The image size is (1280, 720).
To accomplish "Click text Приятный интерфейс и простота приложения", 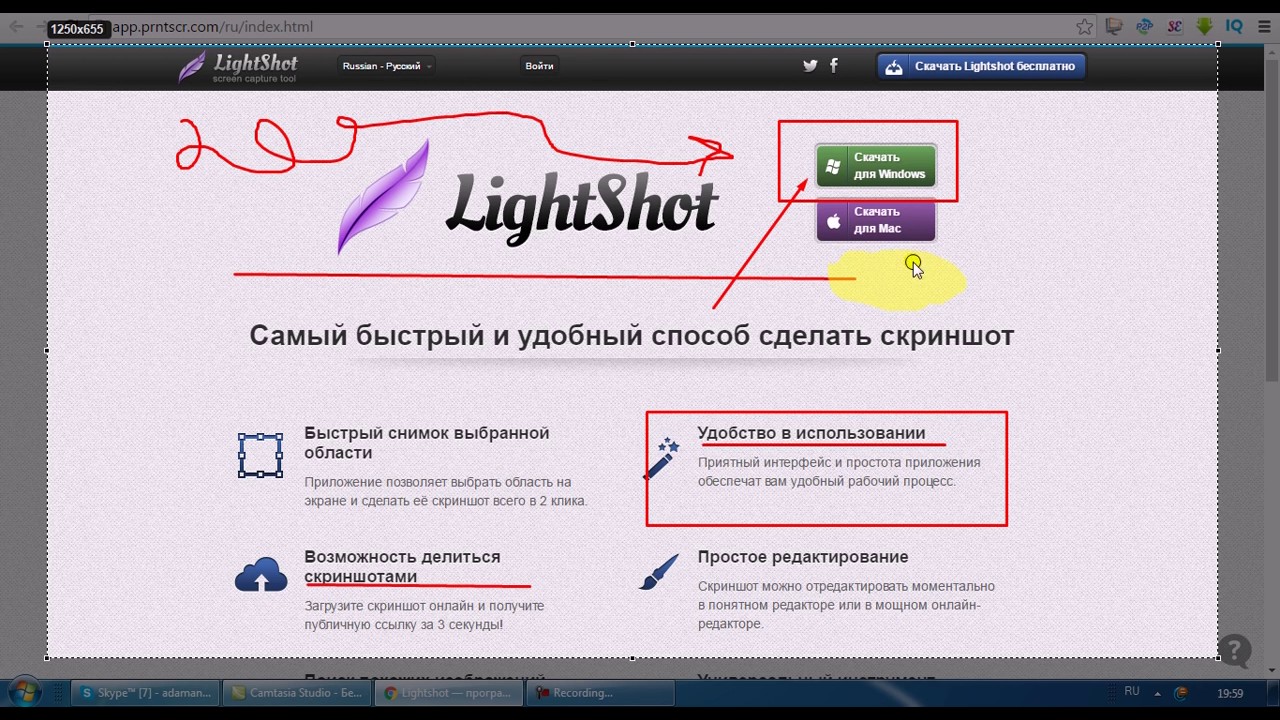I will 839,462.
